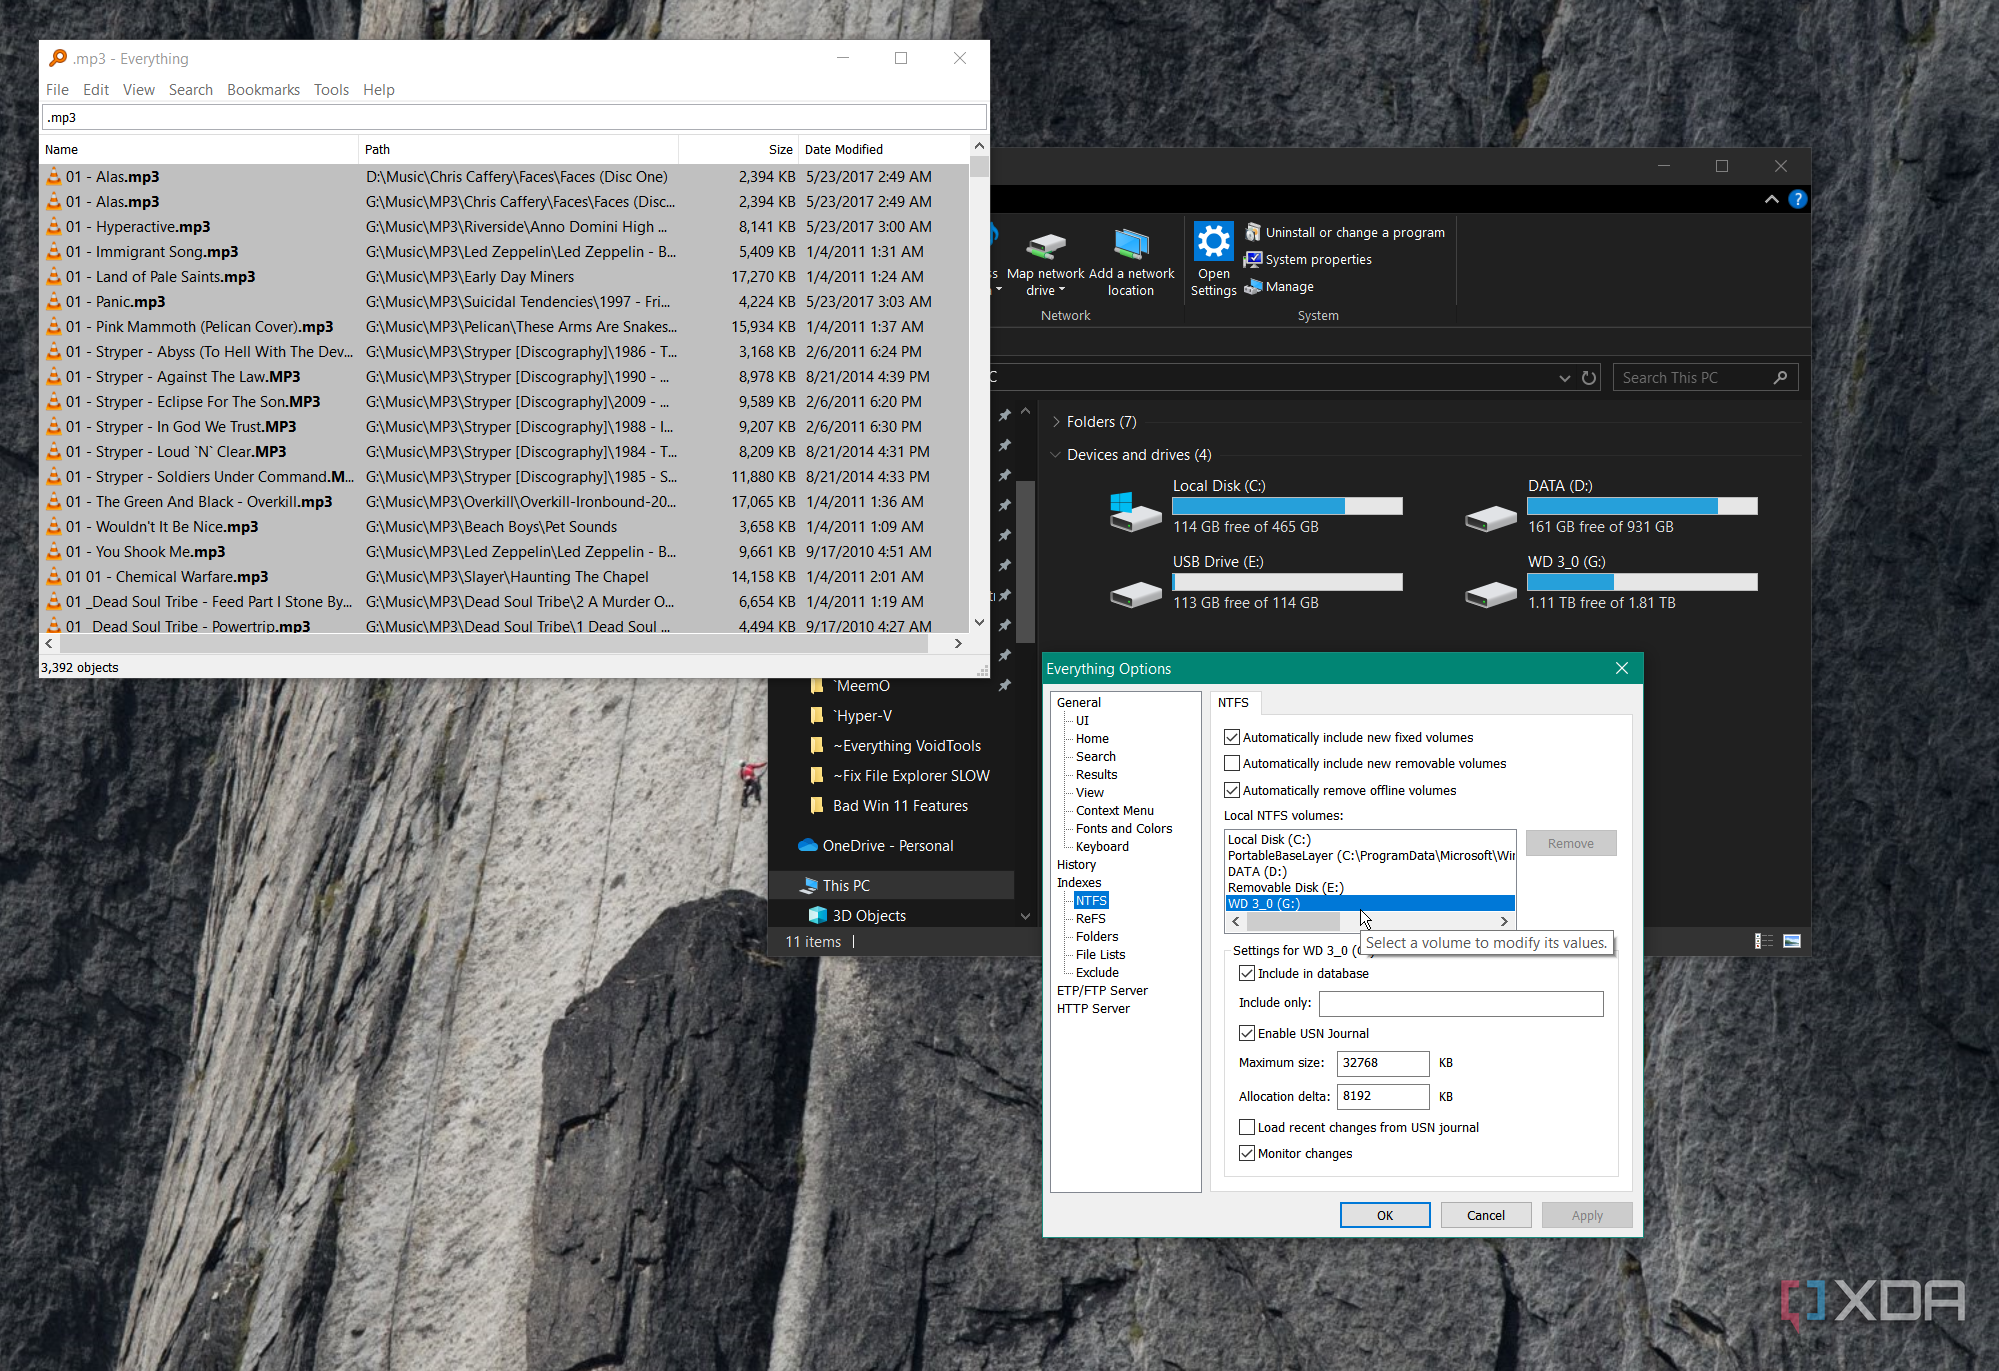Viewport: 1999px width, 1371px height.
Task: Collapse the Devices and drives section
Action: click(x=1056, y=455)
